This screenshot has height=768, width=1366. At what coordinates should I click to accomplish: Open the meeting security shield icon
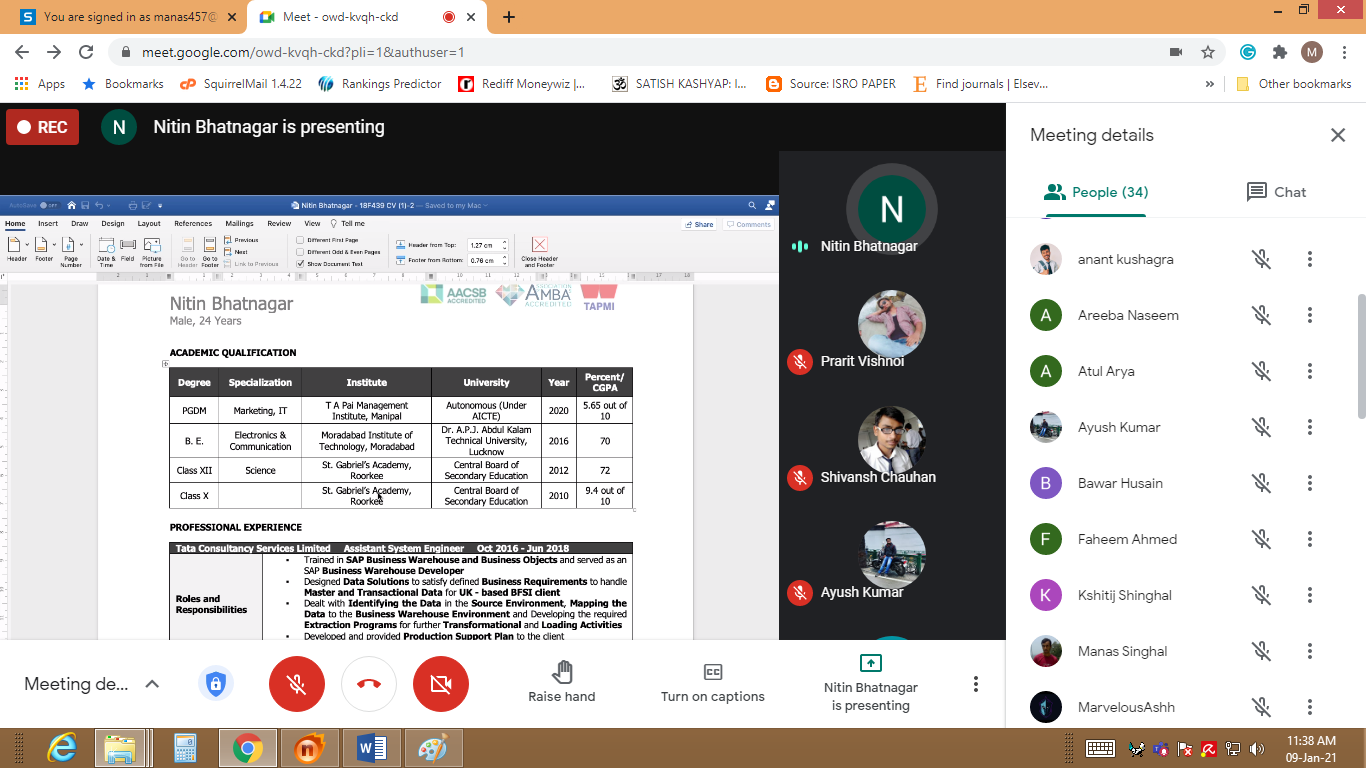click(214, 684)
